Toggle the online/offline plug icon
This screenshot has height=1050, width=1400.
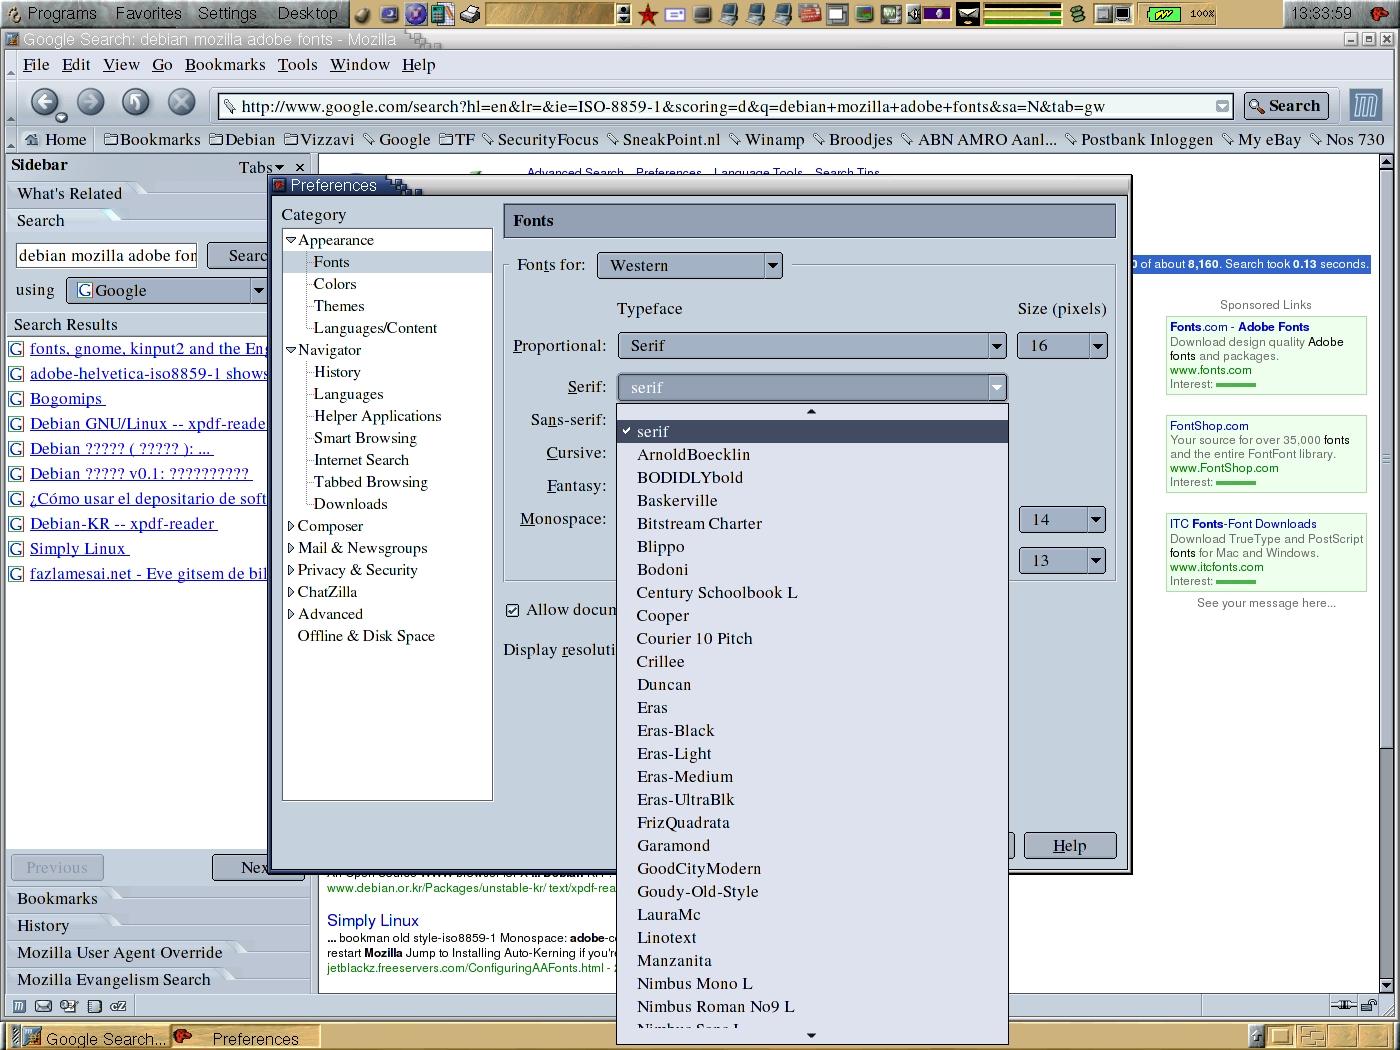[x=1344, y=1005]
